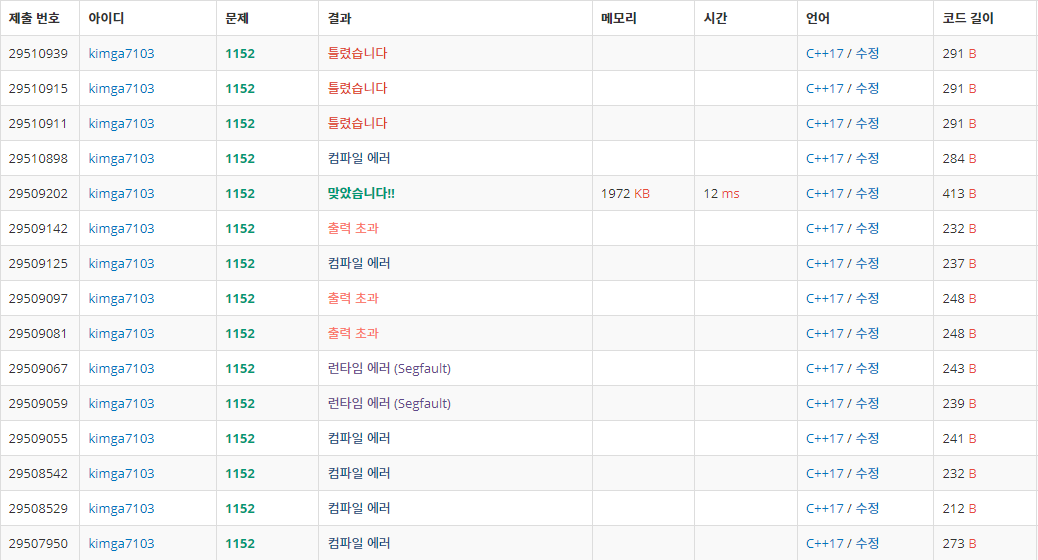
Task: Click 런타임 에러 (Segfault) result of submission 29509067
Action: coord(389,369)
